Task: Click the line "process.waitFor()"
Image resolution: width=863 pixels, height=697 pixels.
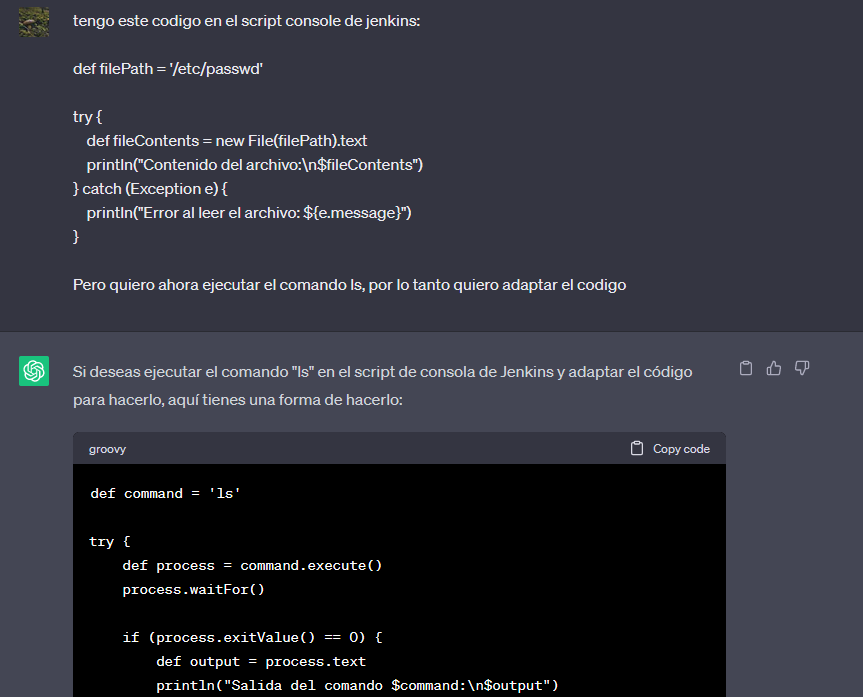Action: point(193,590)
